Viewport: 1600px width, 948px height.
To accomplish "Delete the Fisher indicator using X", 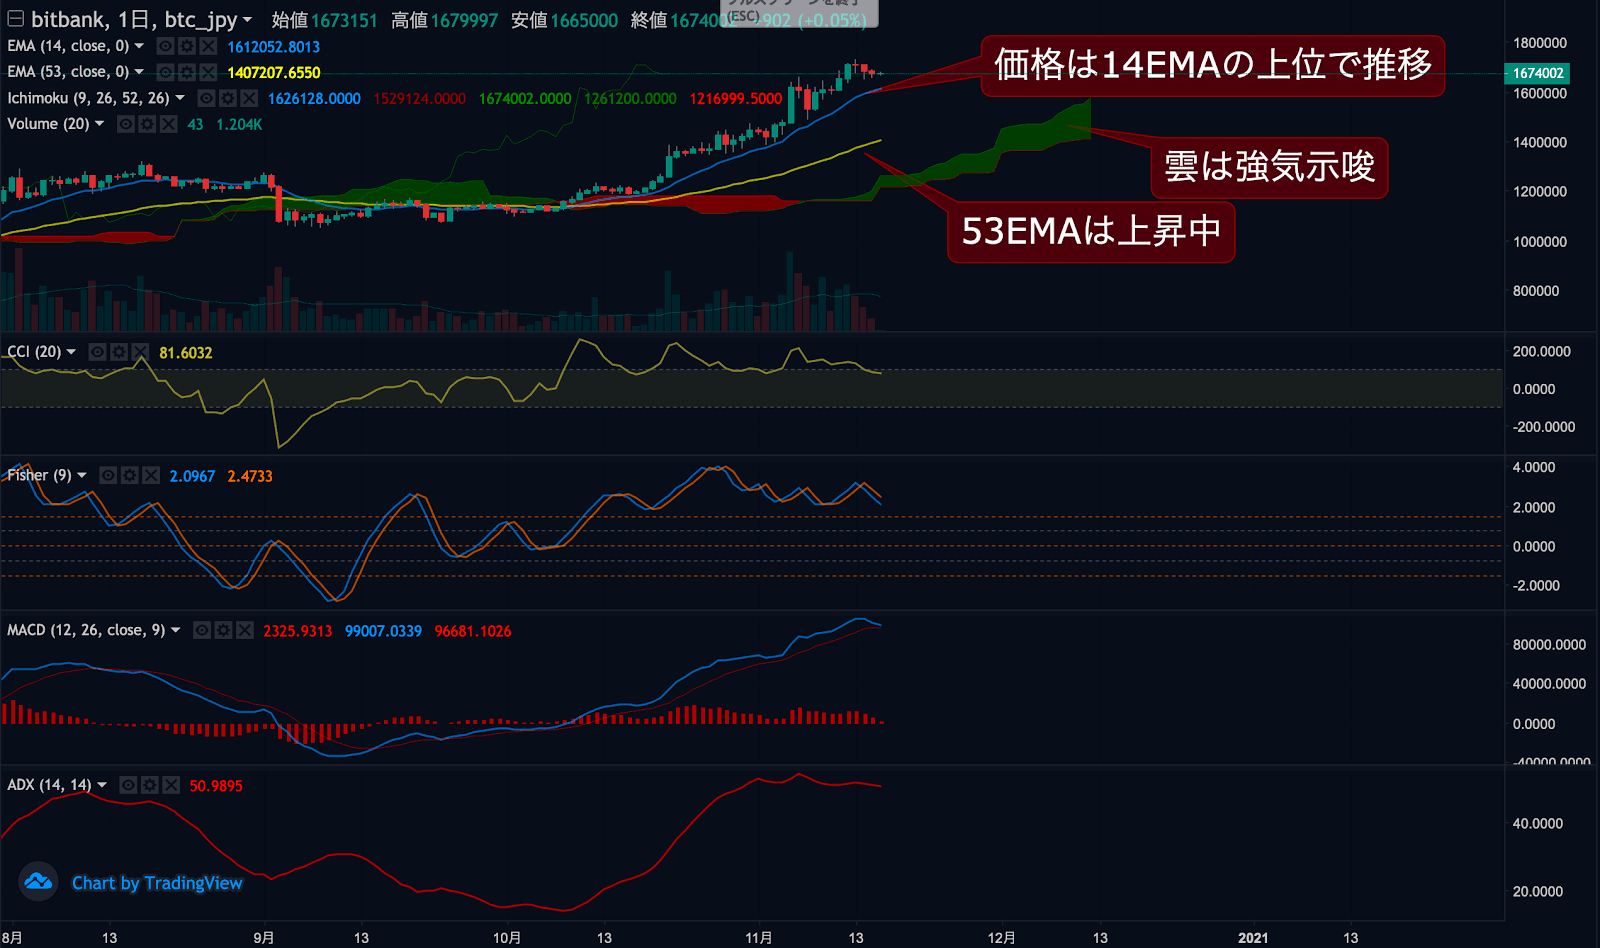I will click(151, 476).
